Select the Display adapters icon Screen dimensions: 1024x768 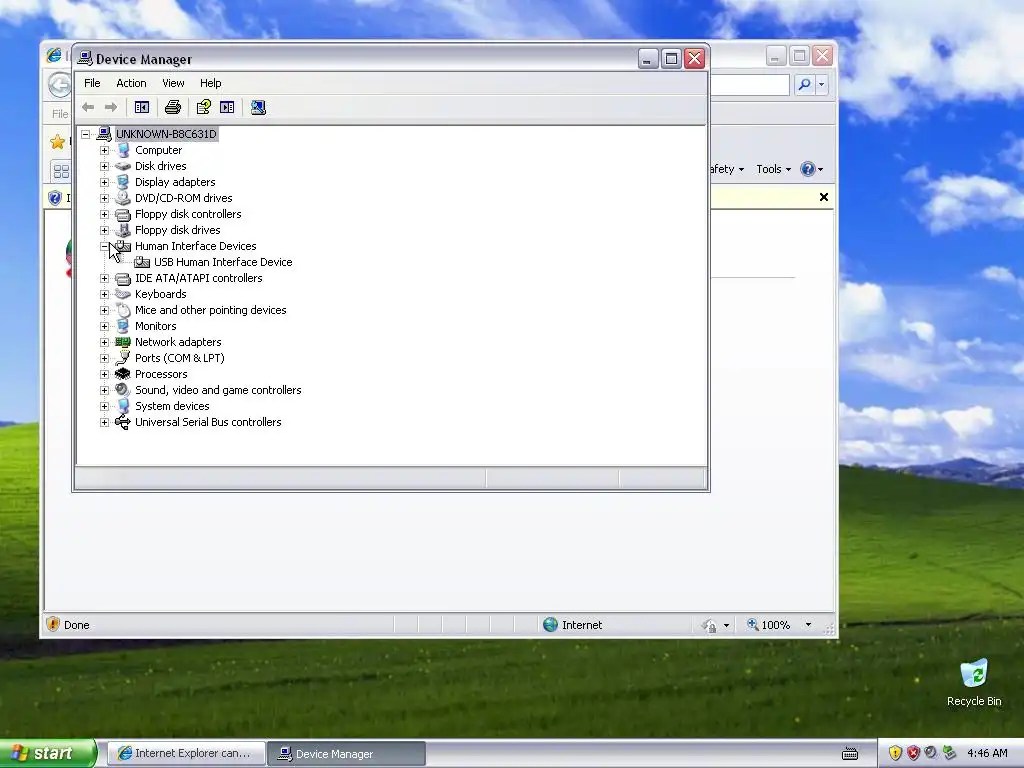[x=123, y=182]
